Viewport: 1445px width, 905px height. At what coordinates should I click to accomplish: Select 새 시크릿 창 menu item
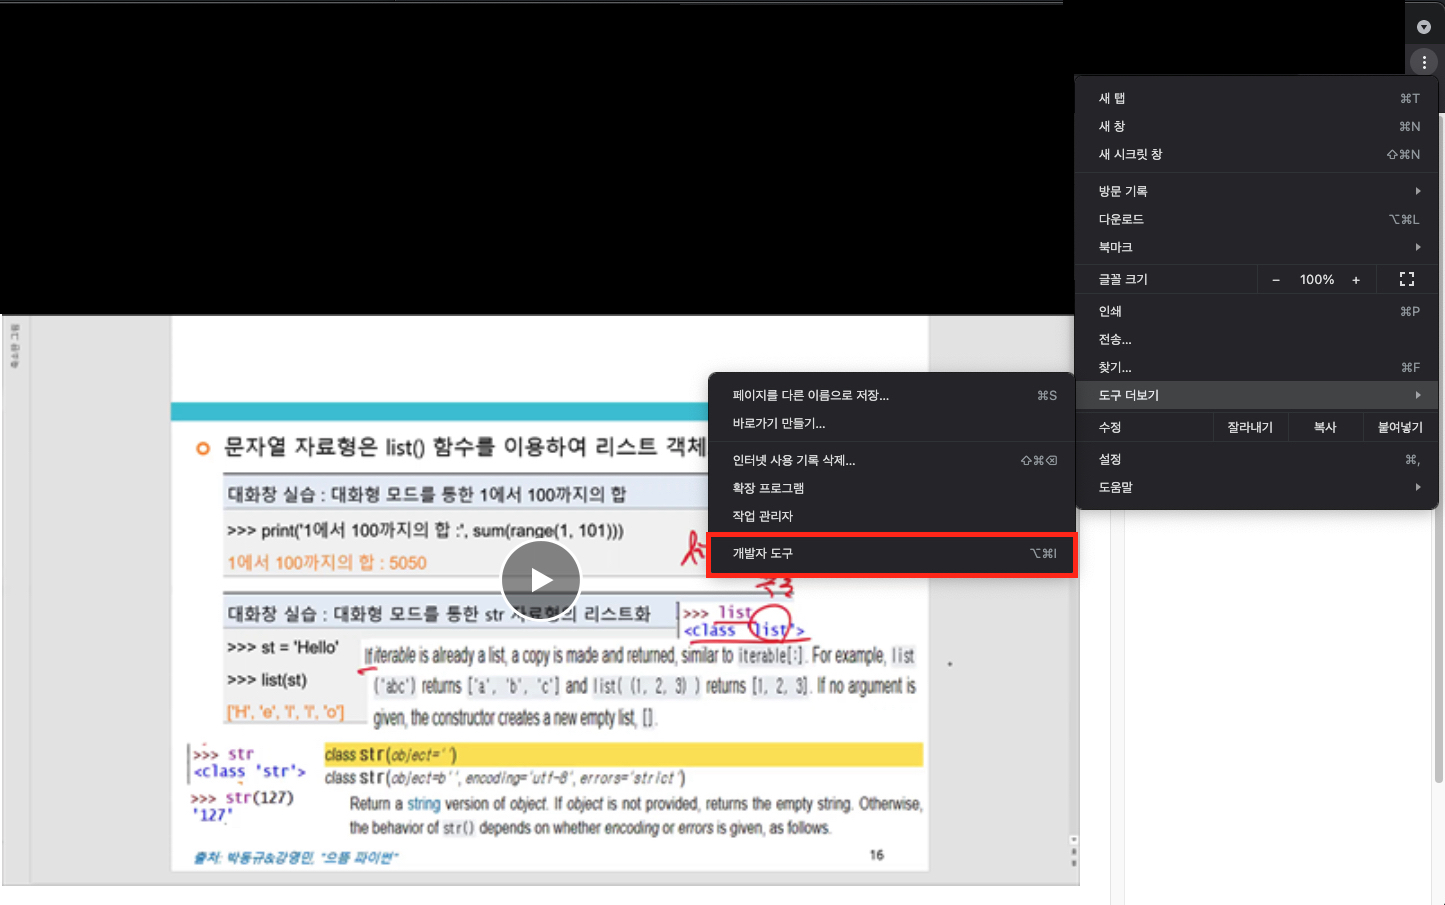click(x=1257, y=154)
